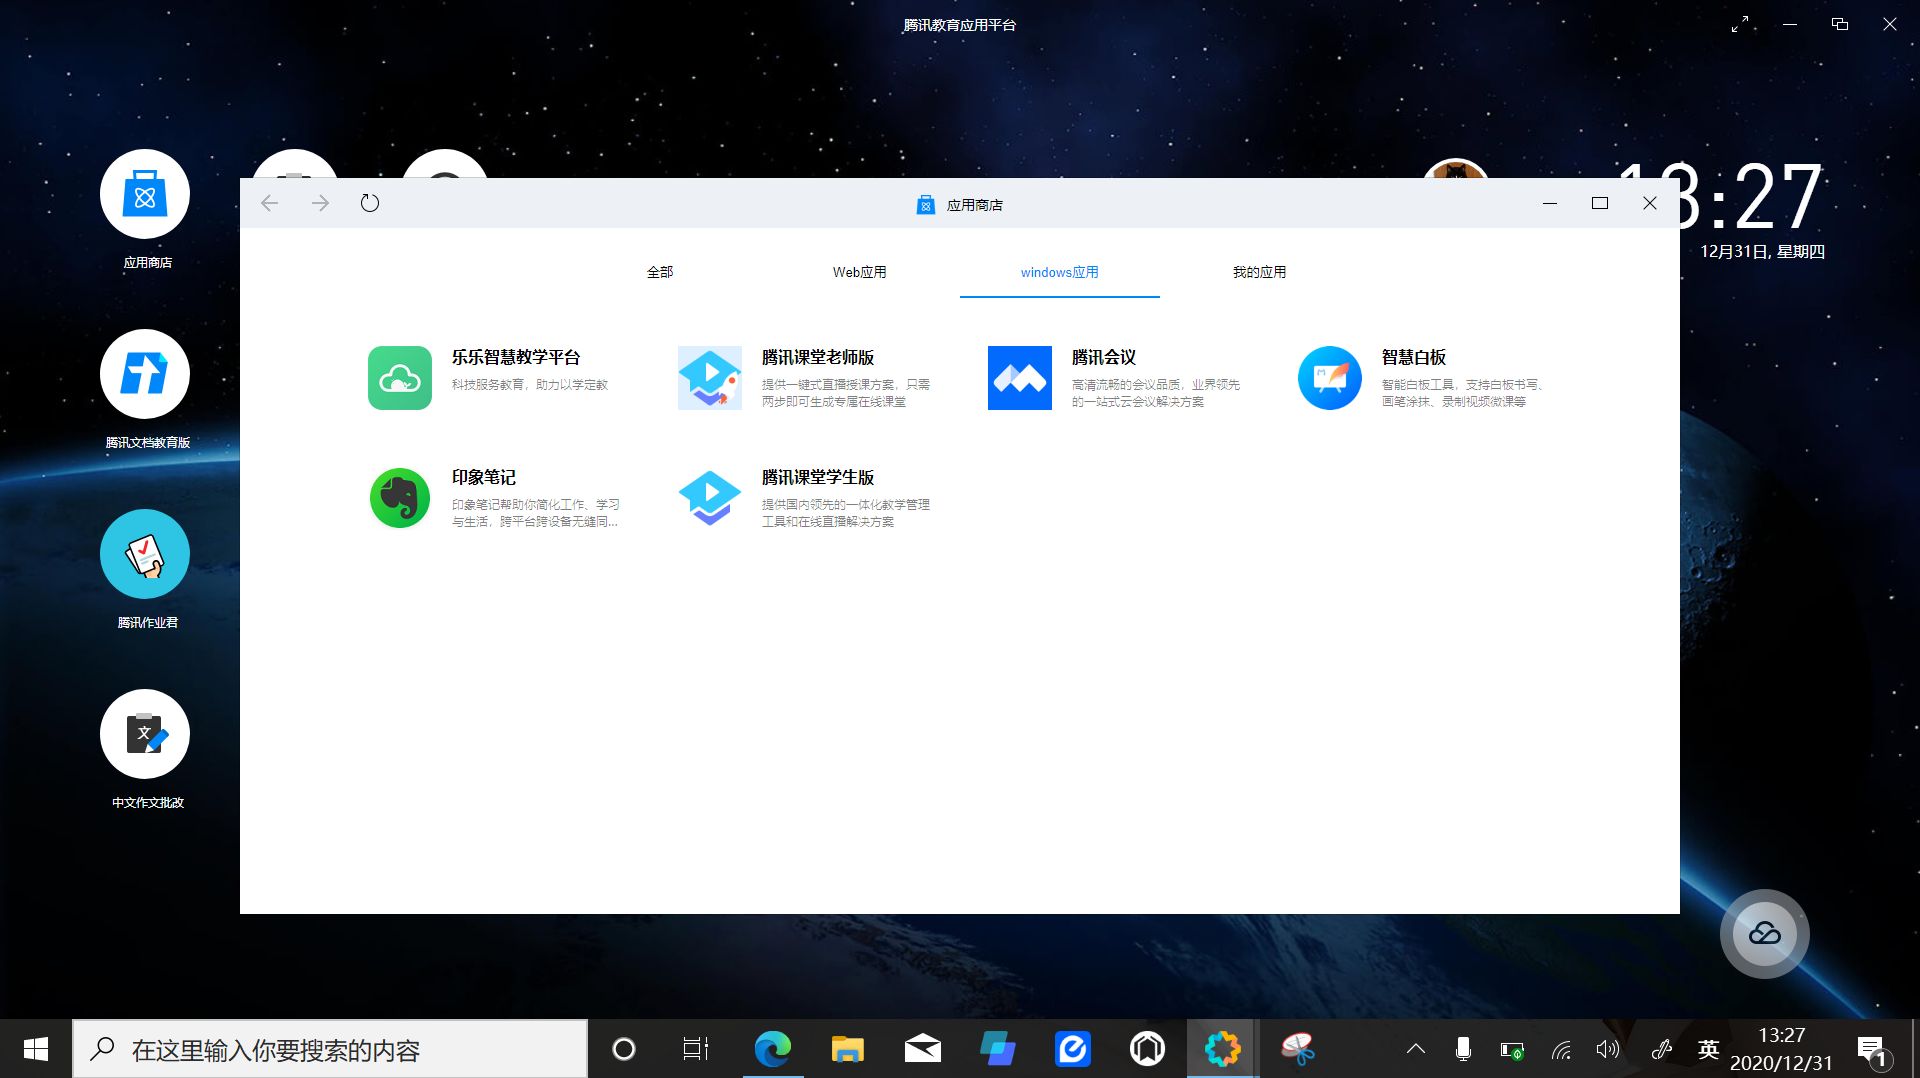Image resolution: width=1920 pixels, height=1078 pixels.
Task: Select the 腾讯会议 app icon
Action: pyautogui.click(x=1020, y=378)
